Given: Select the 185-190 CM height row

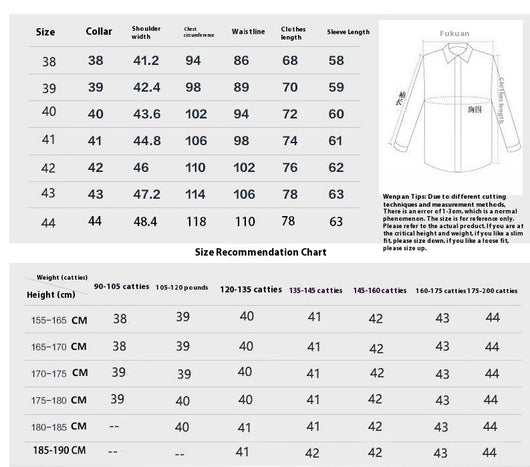Looking at the screenshot, I should point(273,452).
